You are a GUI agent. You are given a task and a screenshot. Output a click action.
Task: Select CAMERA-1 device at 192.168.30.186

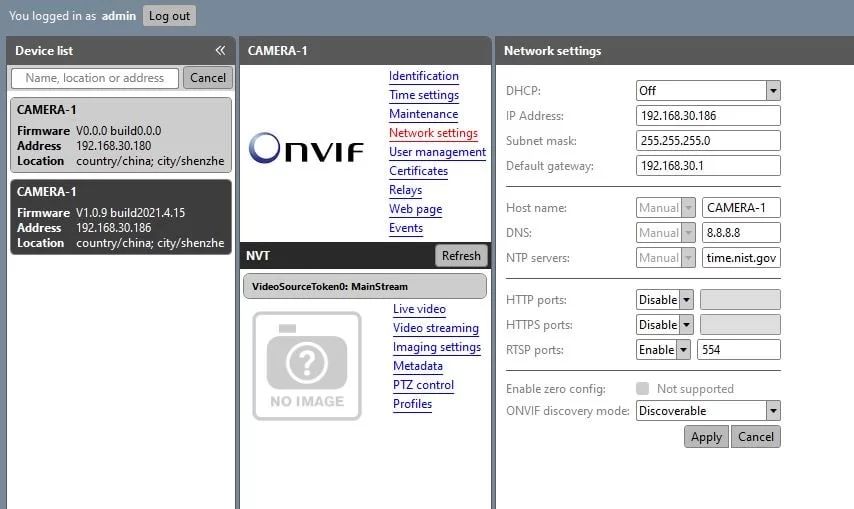pos(121,217)
